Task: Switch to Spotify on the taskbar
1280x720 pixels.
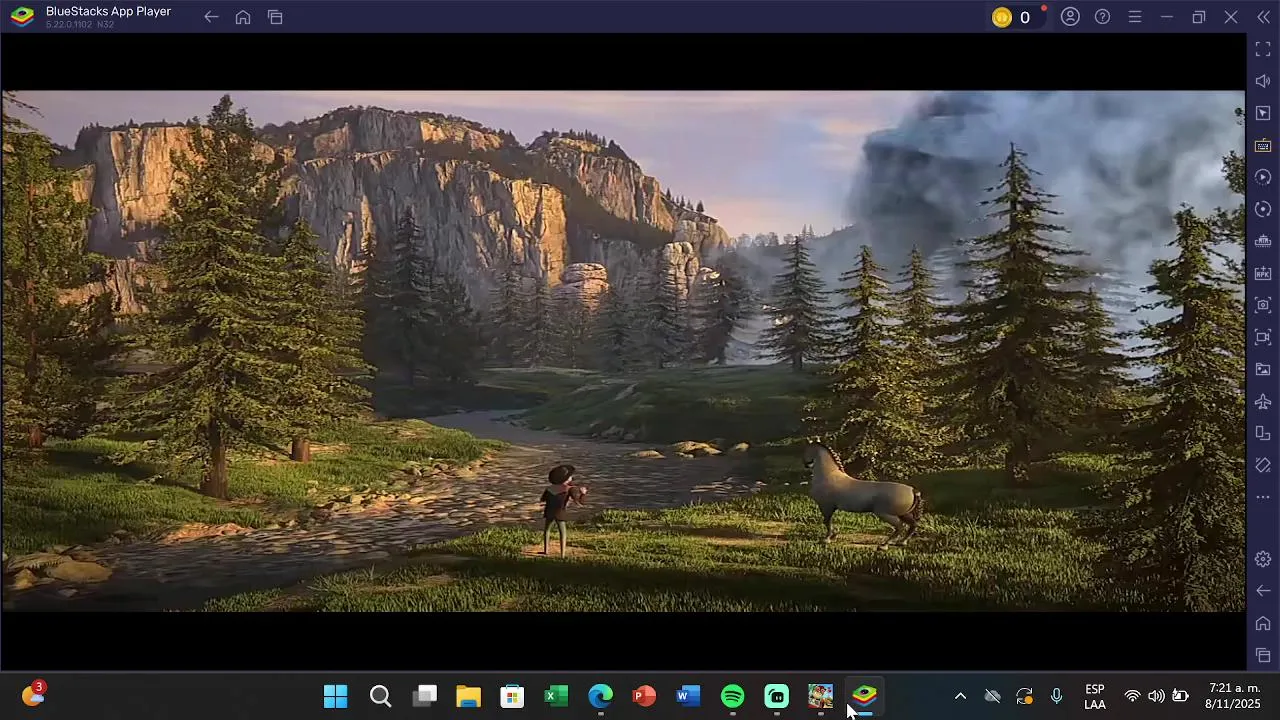Action: (x=732, y=696)
